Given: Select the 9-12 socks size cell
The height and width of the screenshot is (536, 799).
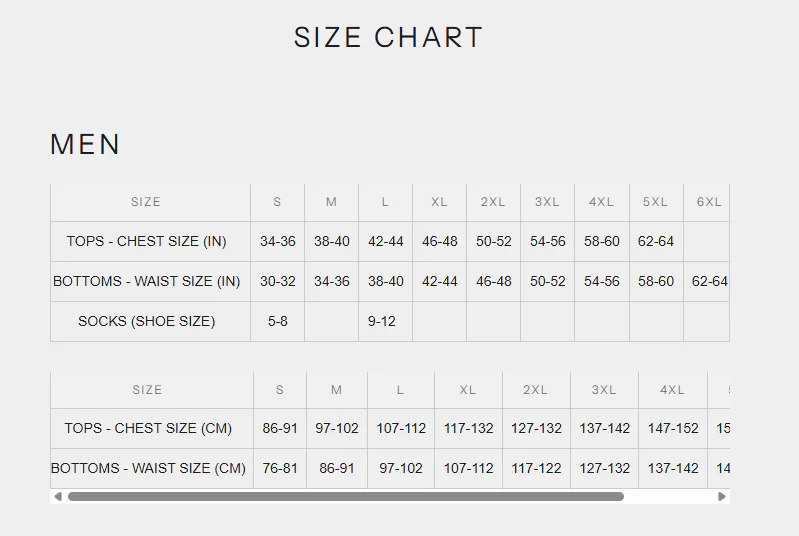Looking at the screenshot, I should click(x=382, y=321).
